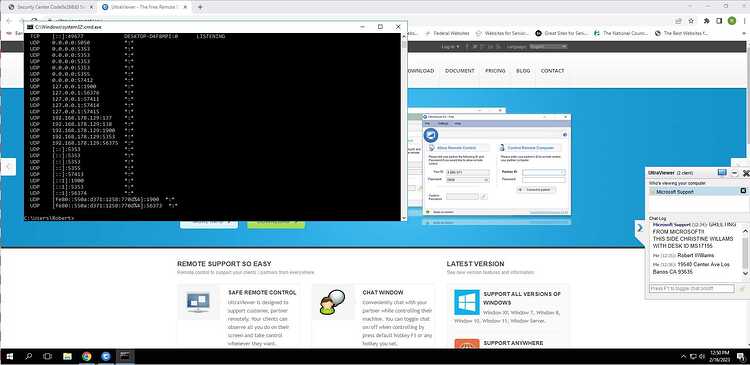
Task: Close the UltraViewer chat panel
Action: tap(746, 173)
